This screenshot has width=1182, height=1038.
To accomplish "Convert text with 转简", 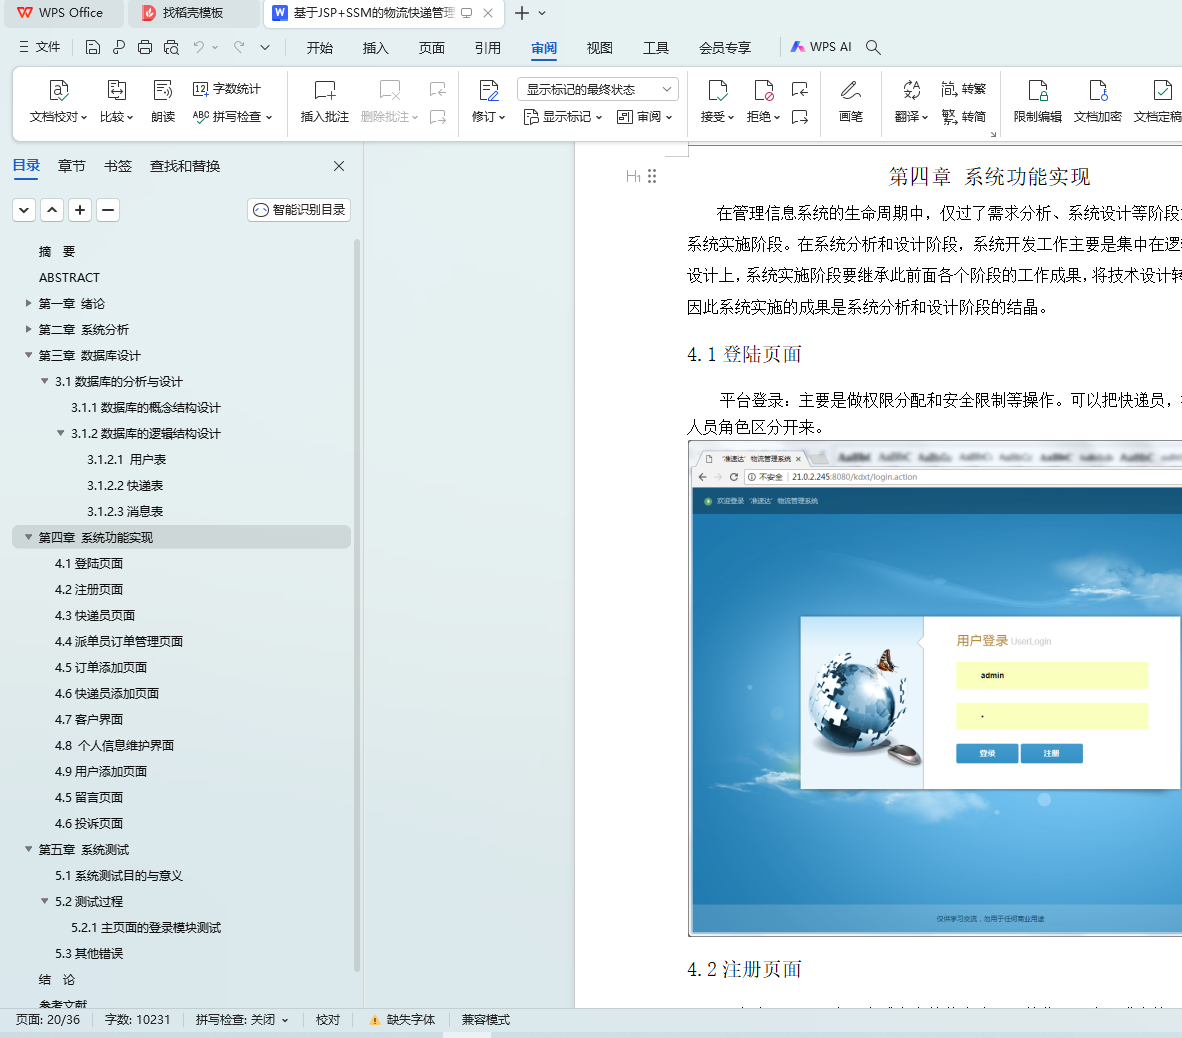I will [x=963, y=117].
